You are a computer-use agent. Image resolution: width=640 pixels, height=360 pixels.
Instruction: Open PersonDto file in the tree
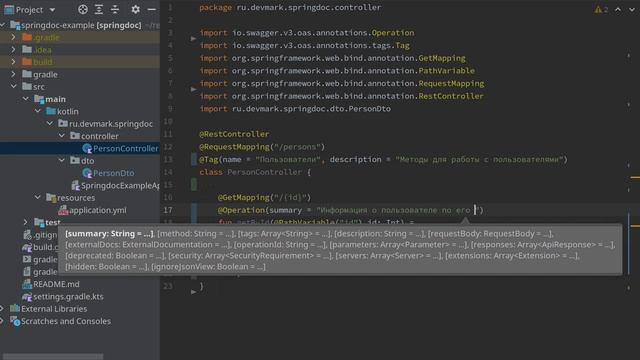113,173
